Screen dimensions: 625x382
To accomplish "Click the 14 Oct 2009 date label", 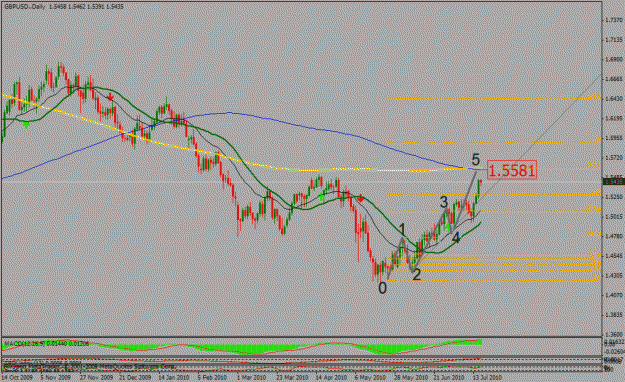I will tap(17, 377).
